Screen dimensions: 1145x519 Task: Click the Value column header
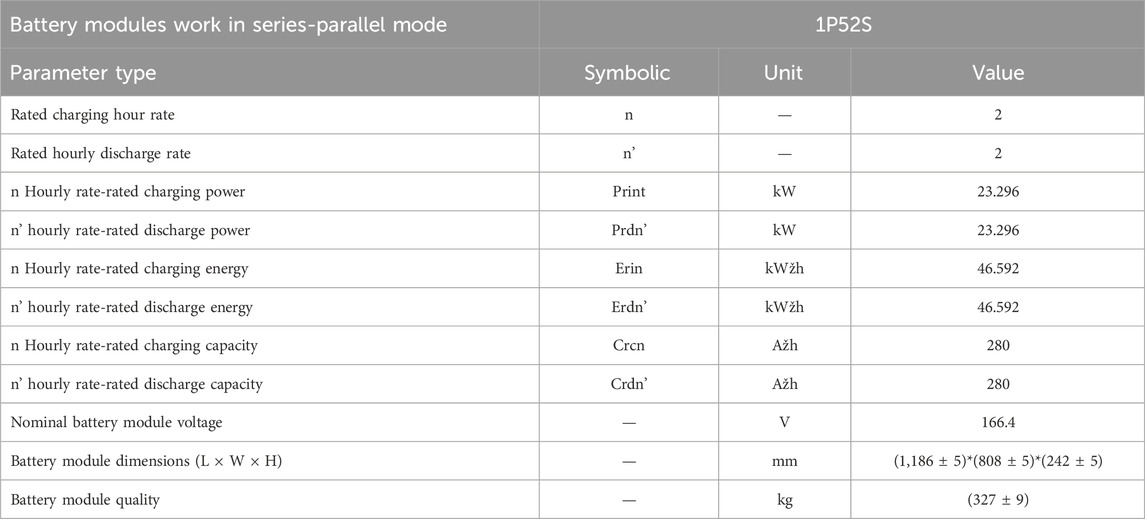click(x=997, y=73)
